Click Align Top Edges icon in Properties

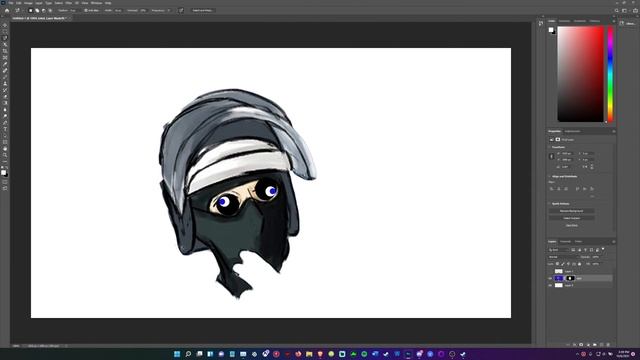[x=578, y=189]
